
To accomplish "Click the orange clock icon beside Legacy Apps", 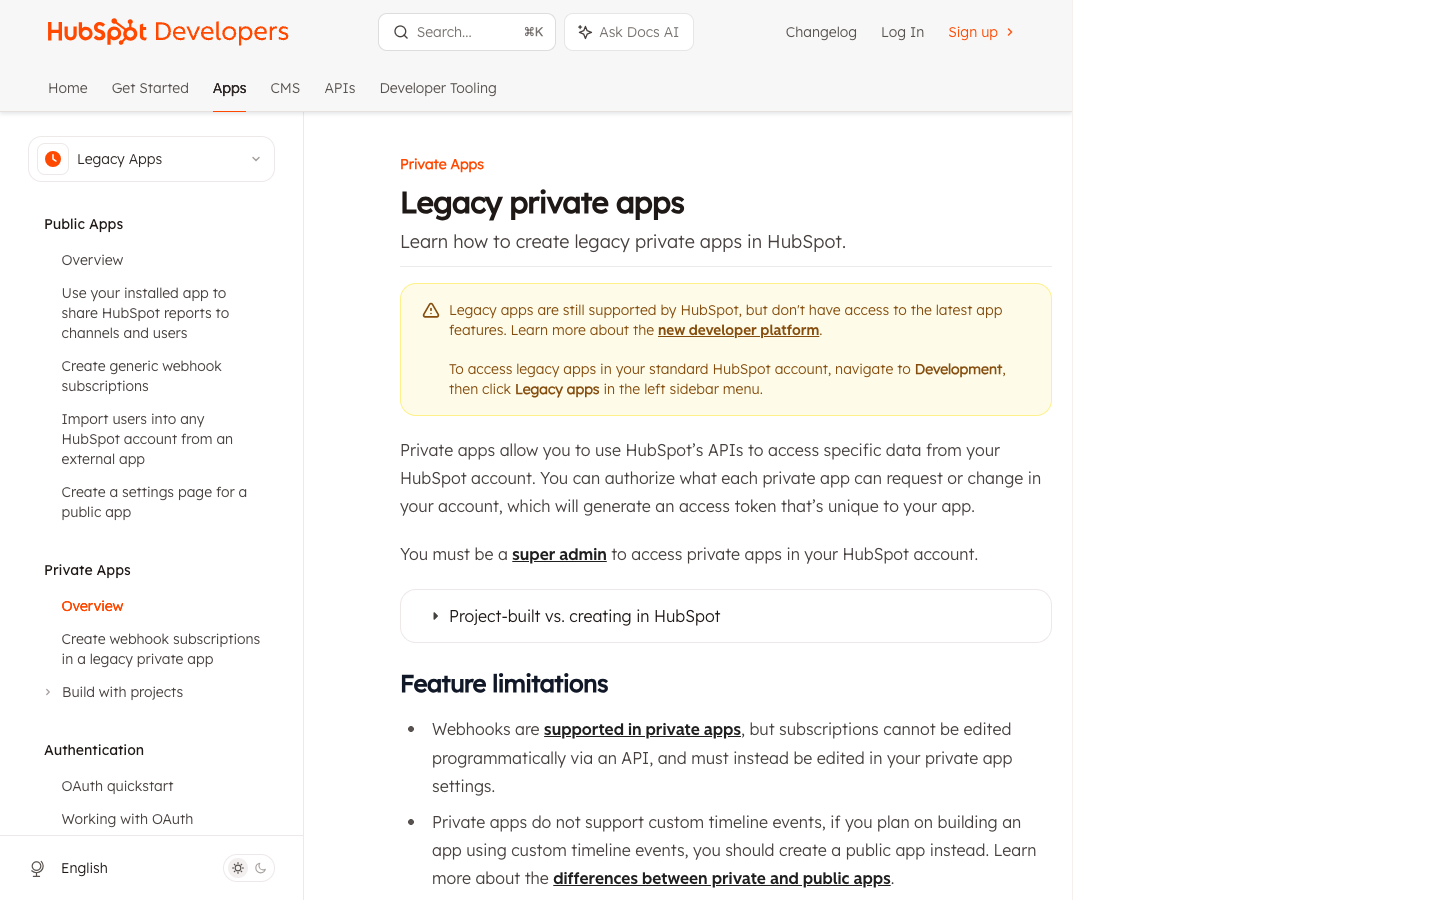I will pos(52,158).
